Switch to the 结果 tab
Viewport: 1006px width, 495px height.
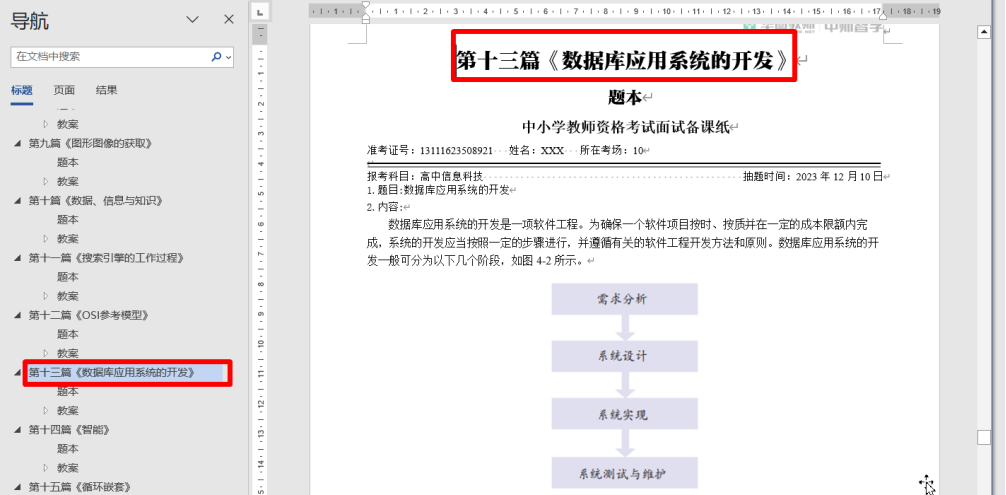coord(106,90)
